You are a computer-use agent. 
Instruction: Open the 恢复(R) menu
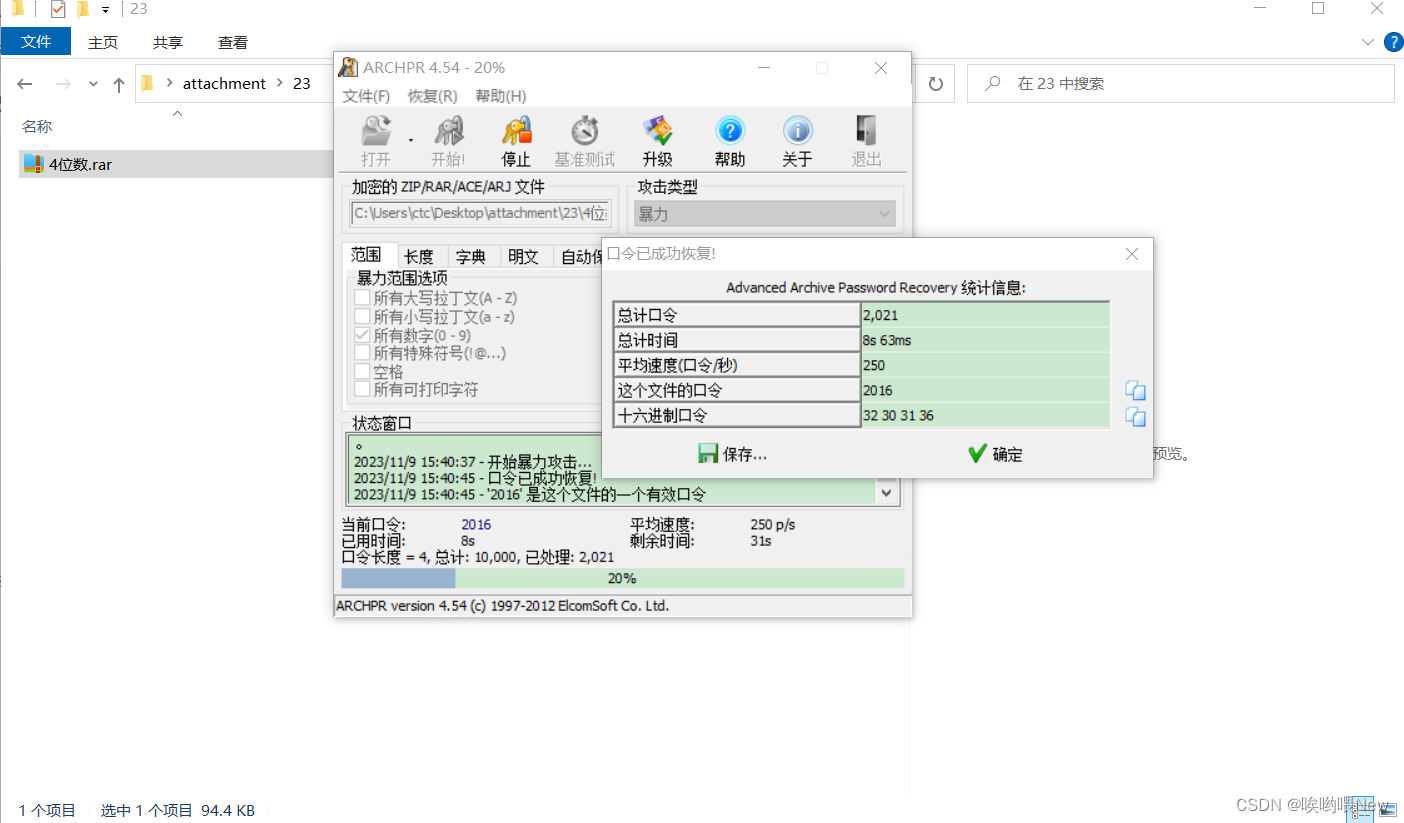click(433, 96)
